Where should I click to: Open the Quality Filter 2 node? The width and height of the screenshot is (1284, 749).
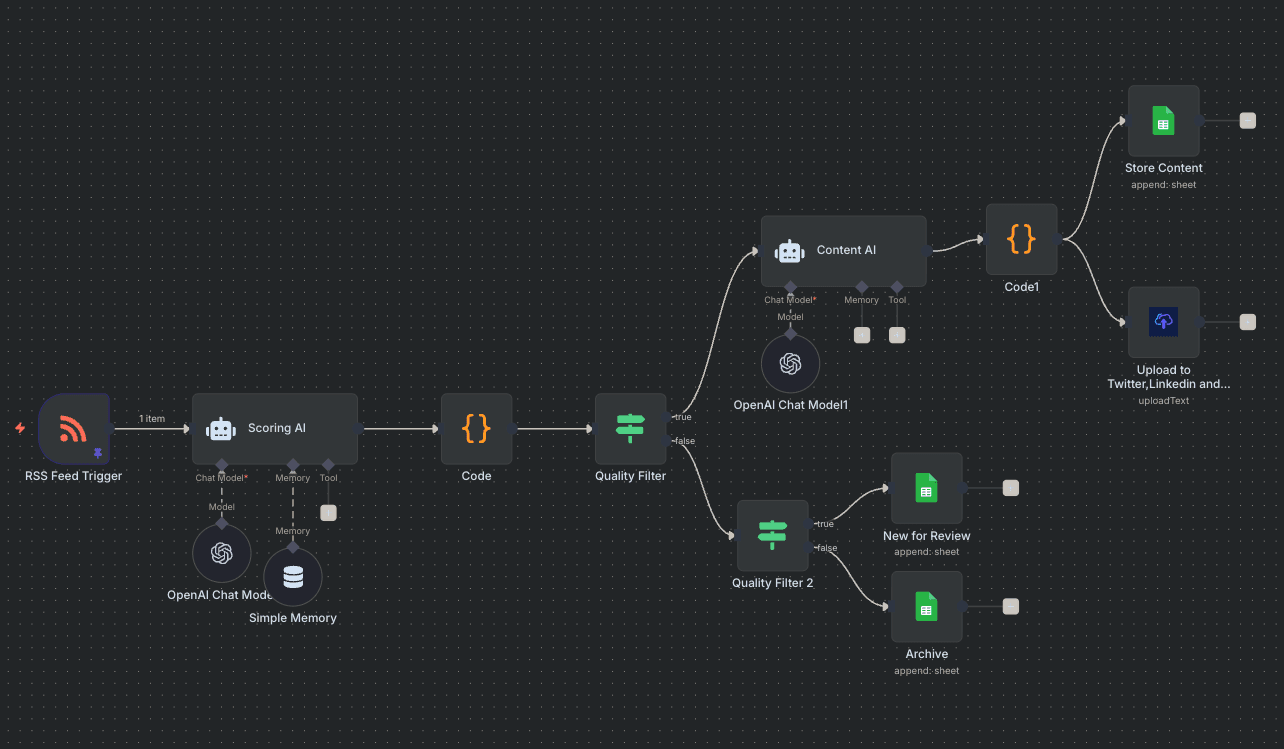pos(772,535)
